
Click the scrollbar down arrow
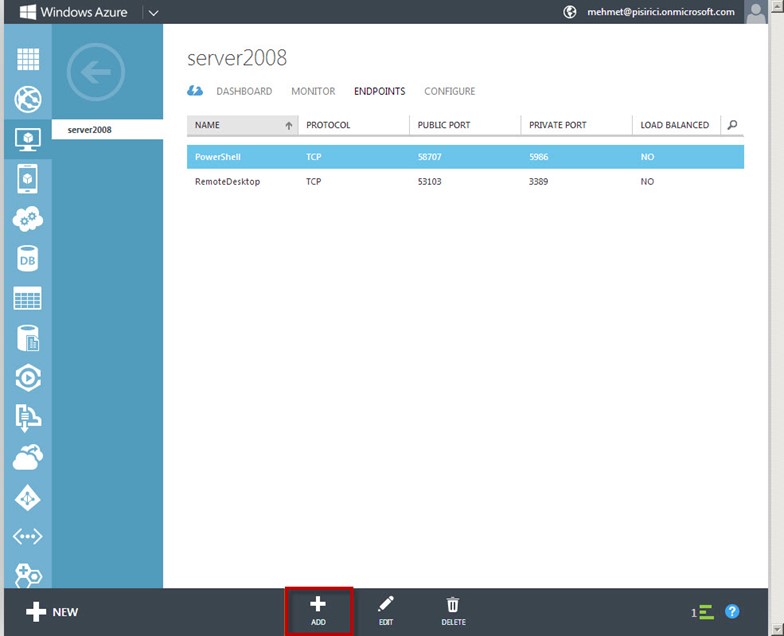(x=776, y=629)
